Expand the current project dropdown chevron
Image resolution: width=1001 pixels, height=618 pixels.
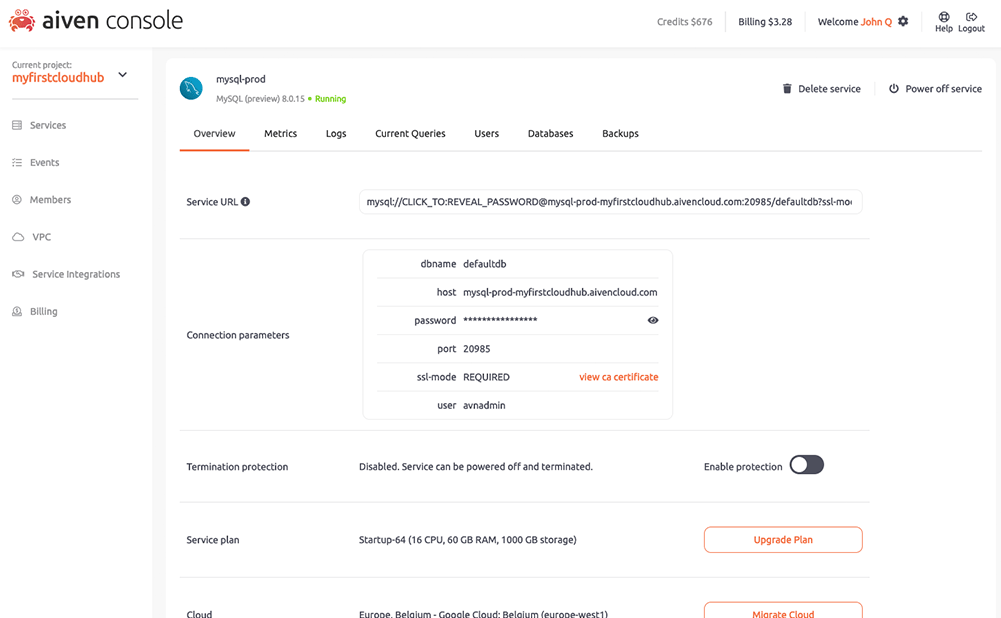(x=123, y=75)
